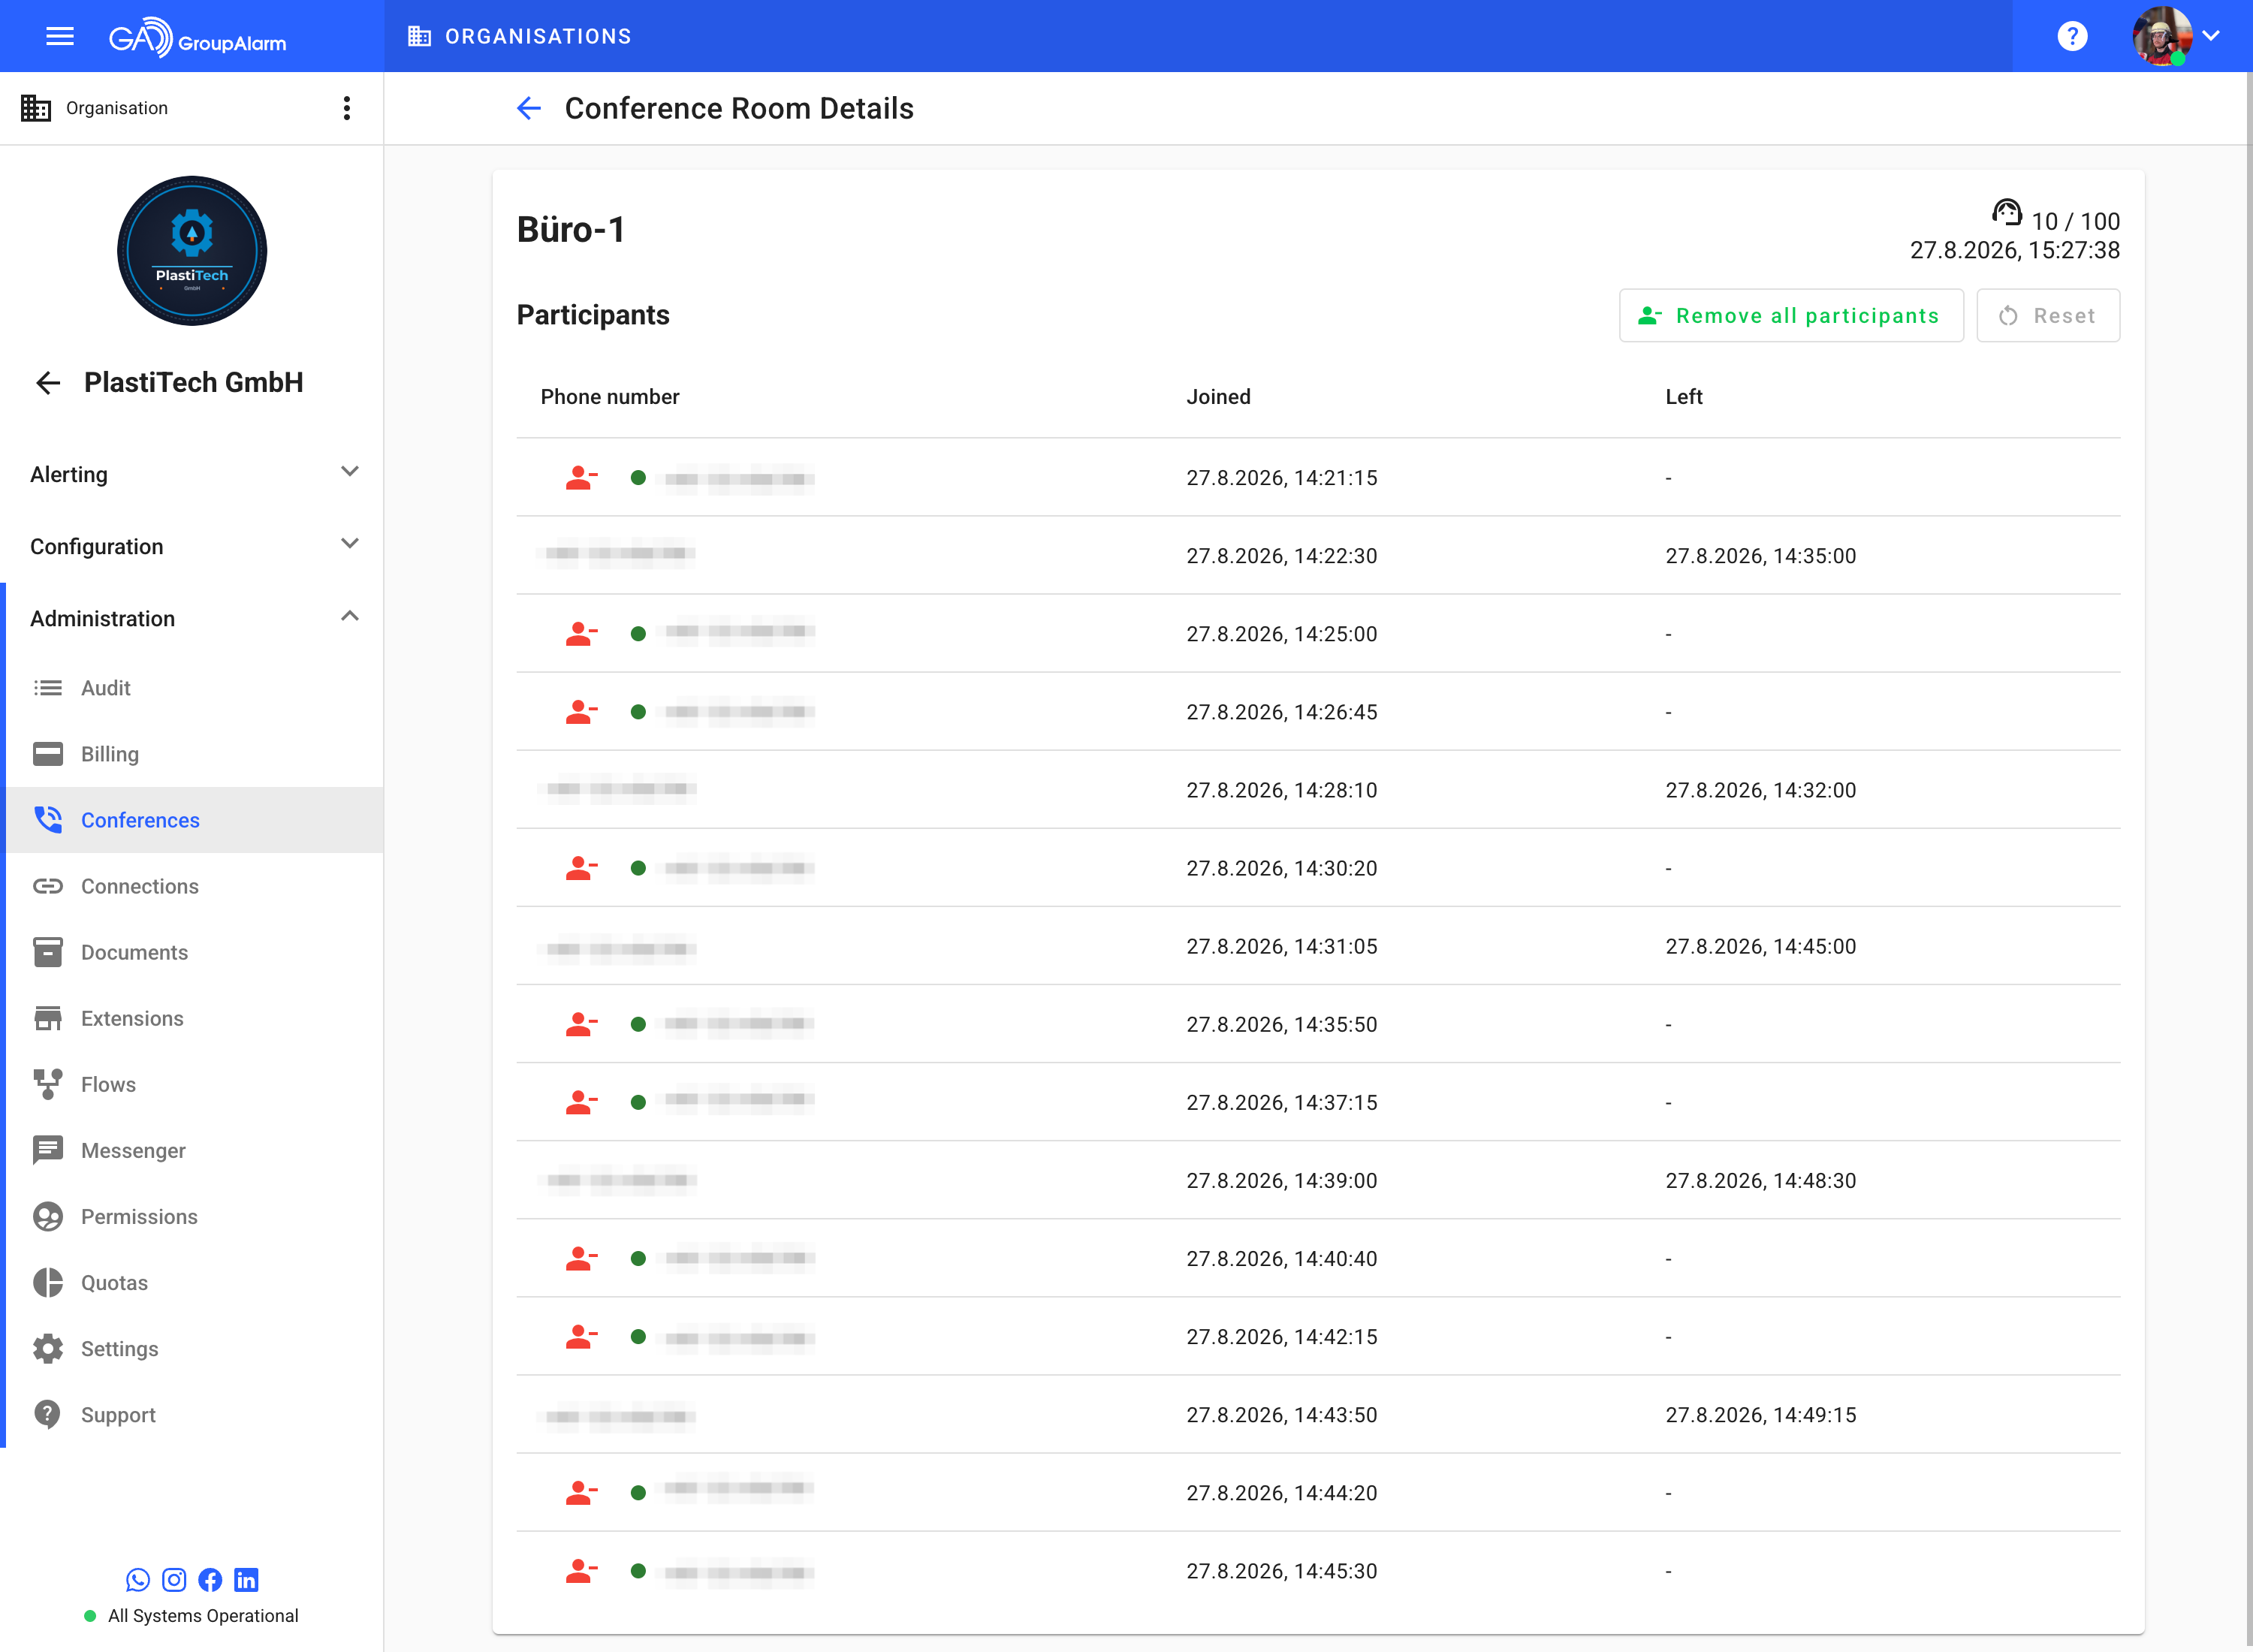Remove the participant who joined at 14:45:30
This screenshot has width=2253, height=1652.
pos(581,1572)
